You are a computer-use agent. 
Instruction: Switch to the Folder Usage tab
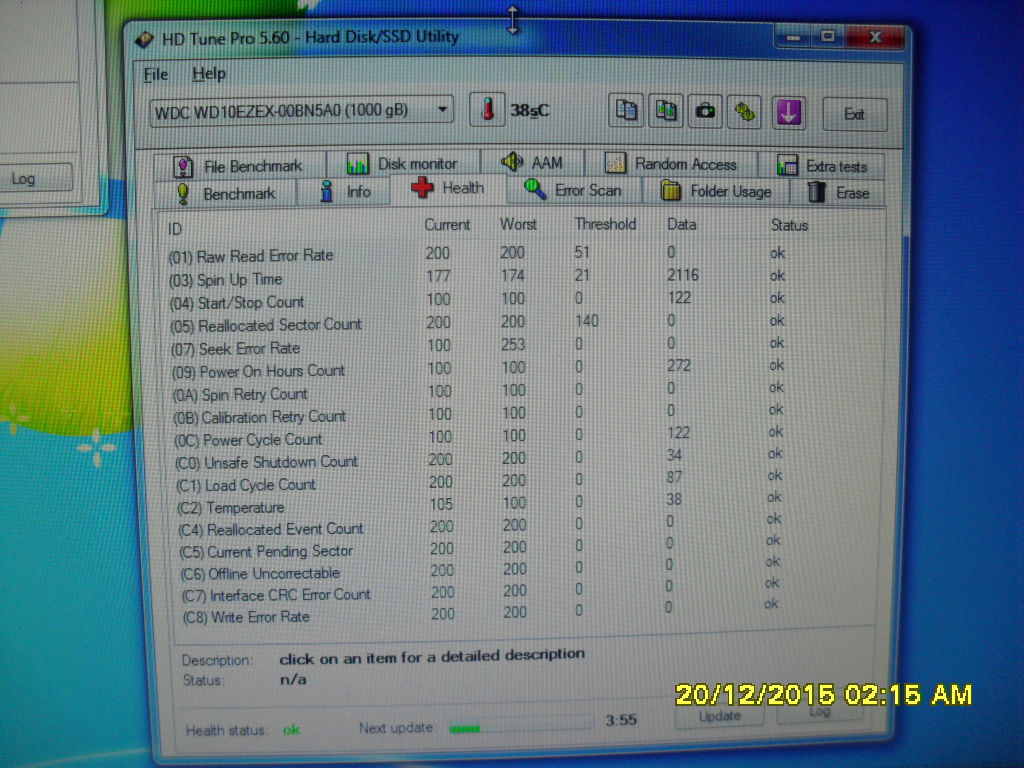[x=716, y=191]
